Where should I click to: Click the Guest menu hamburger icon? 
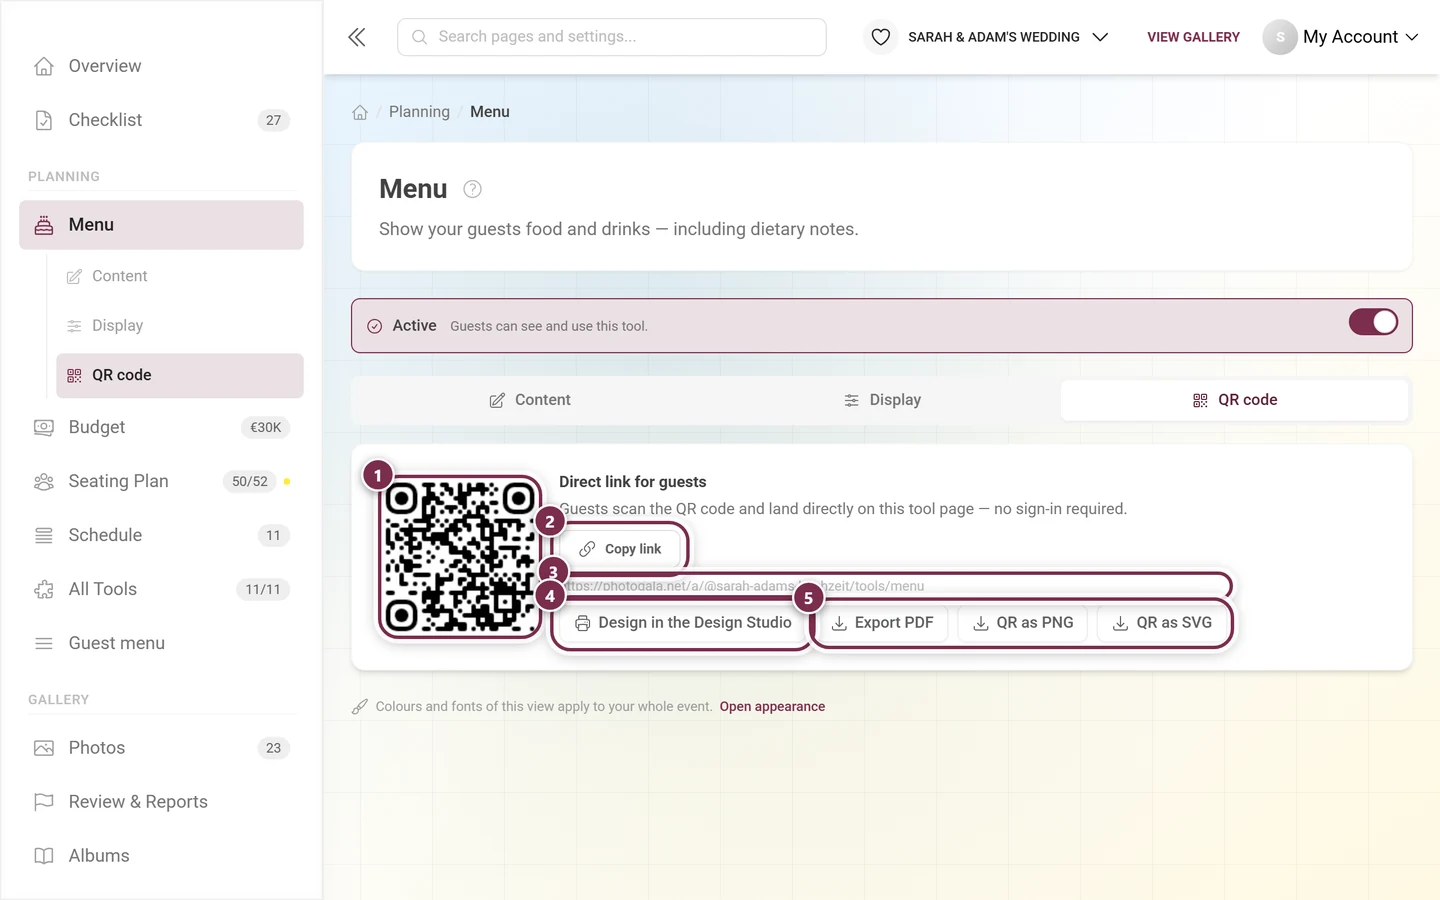[x=44, y=643]
